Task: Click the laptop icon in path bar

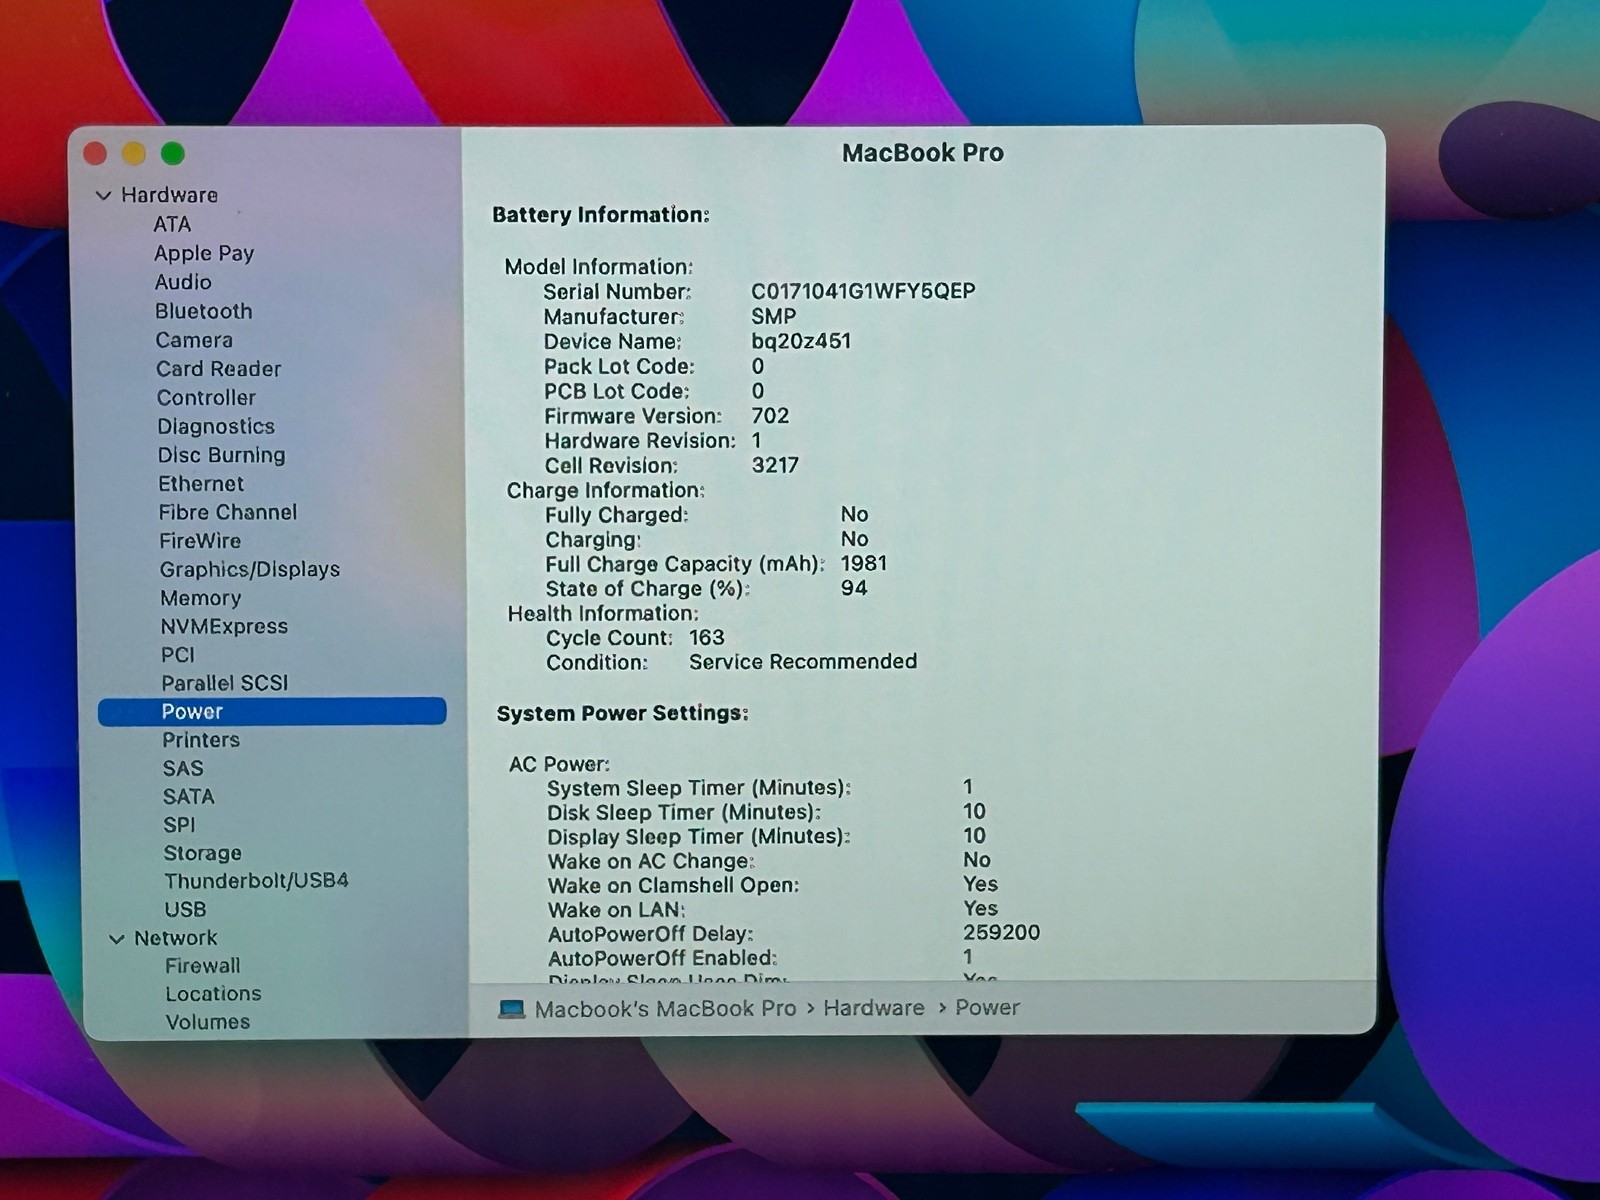Action: tap(512, 1009)
